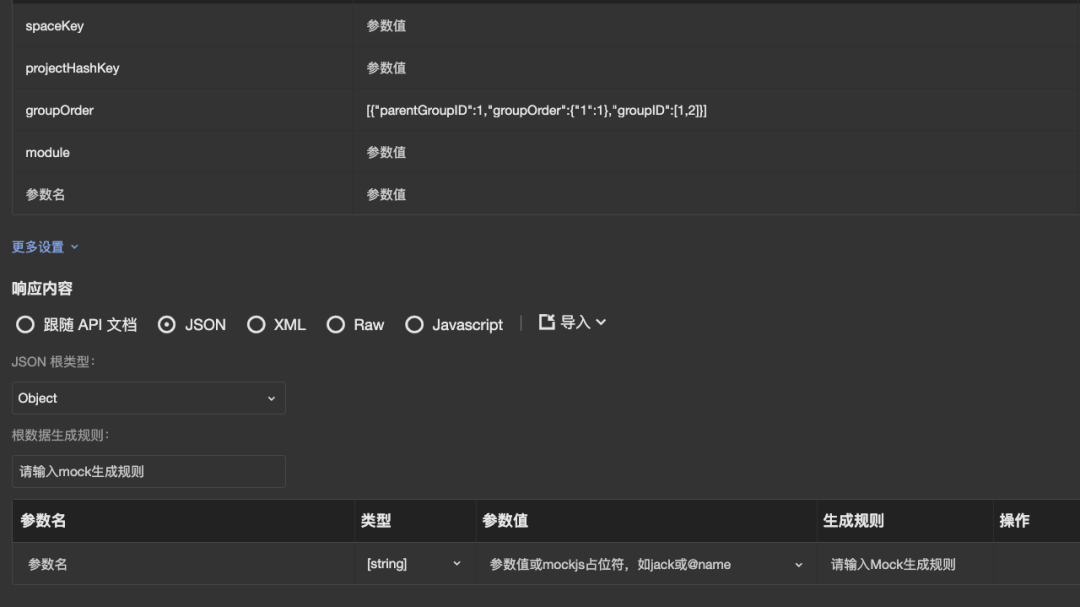Click the JSON 根类型 label
The height and width of the screenshot is (607, 1080).
point(53,362)
